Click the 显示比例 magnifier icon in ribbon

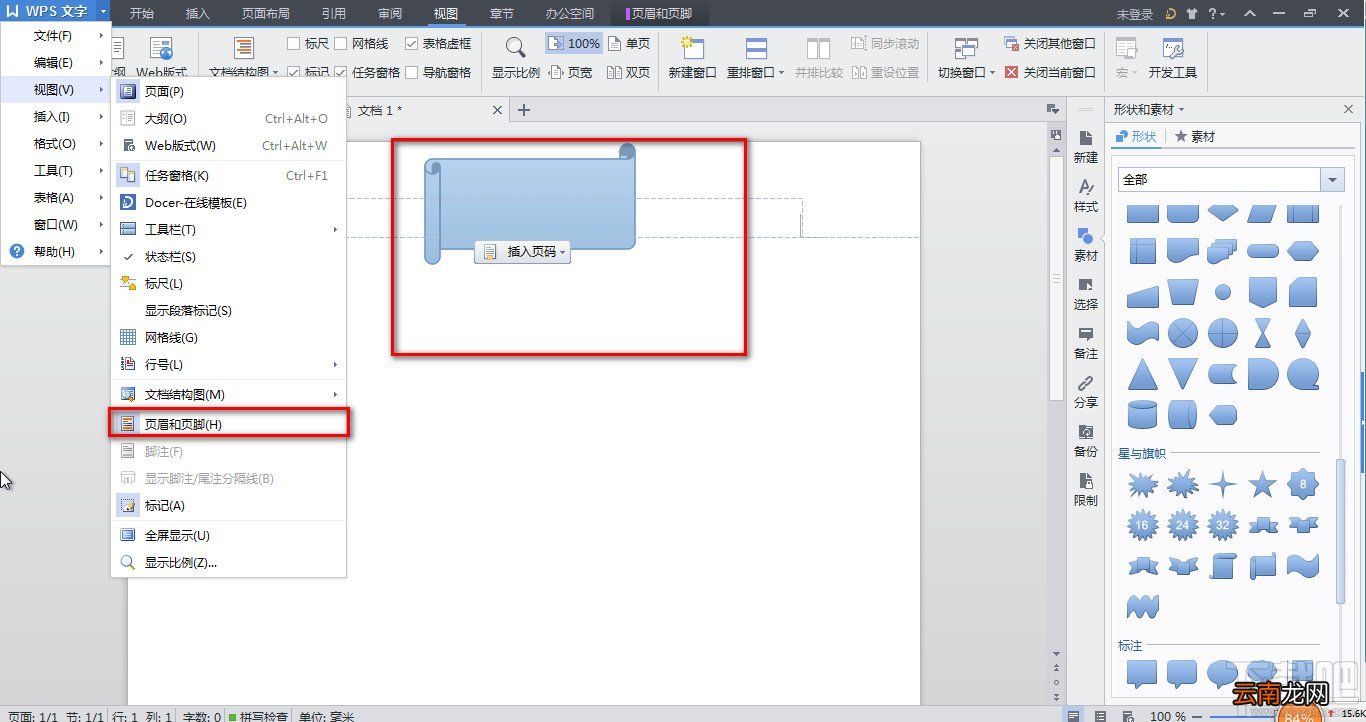515,48
